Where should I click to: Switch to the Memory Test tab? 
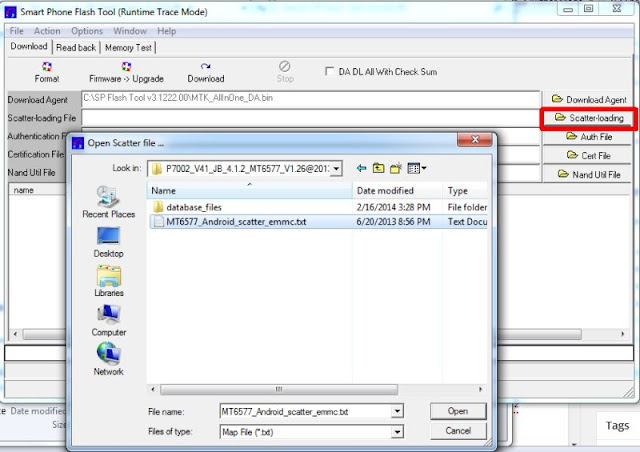click(128, 48)
